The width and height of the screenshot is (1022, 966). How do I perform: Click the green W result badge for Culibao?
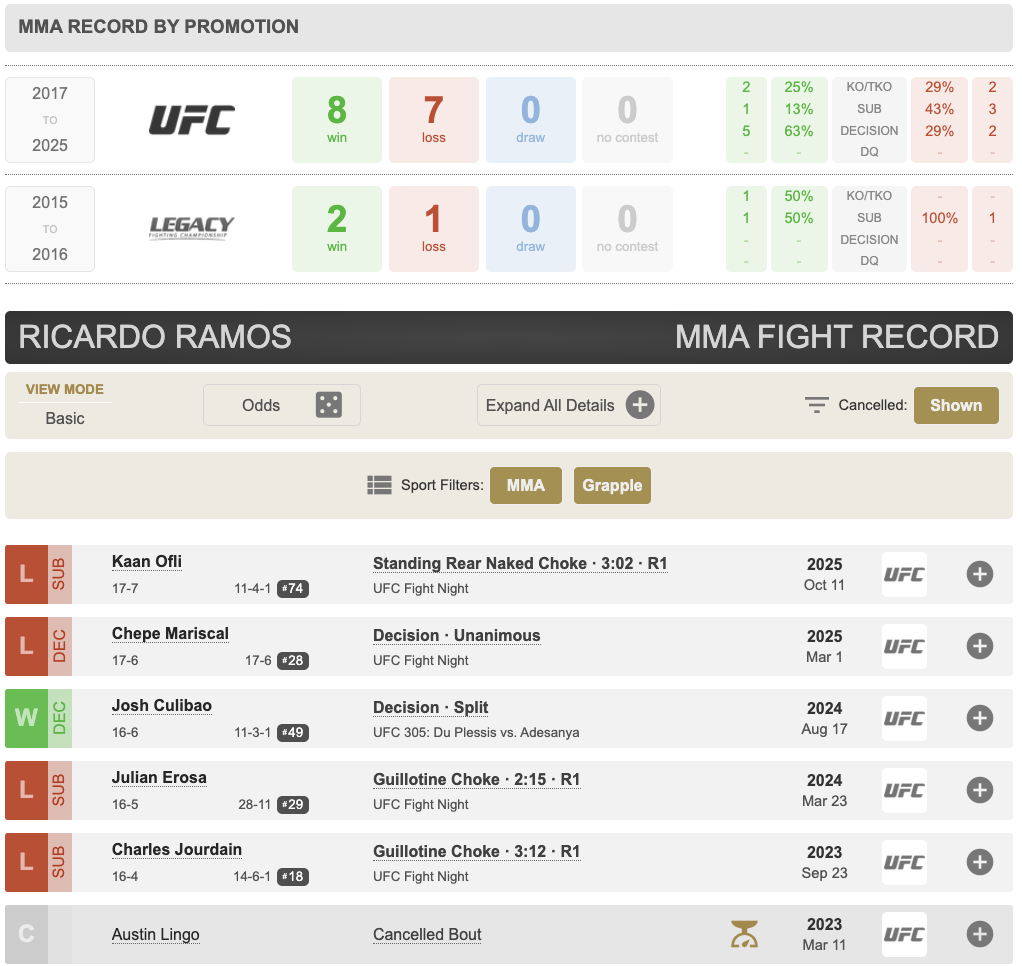tap(26, 718)
